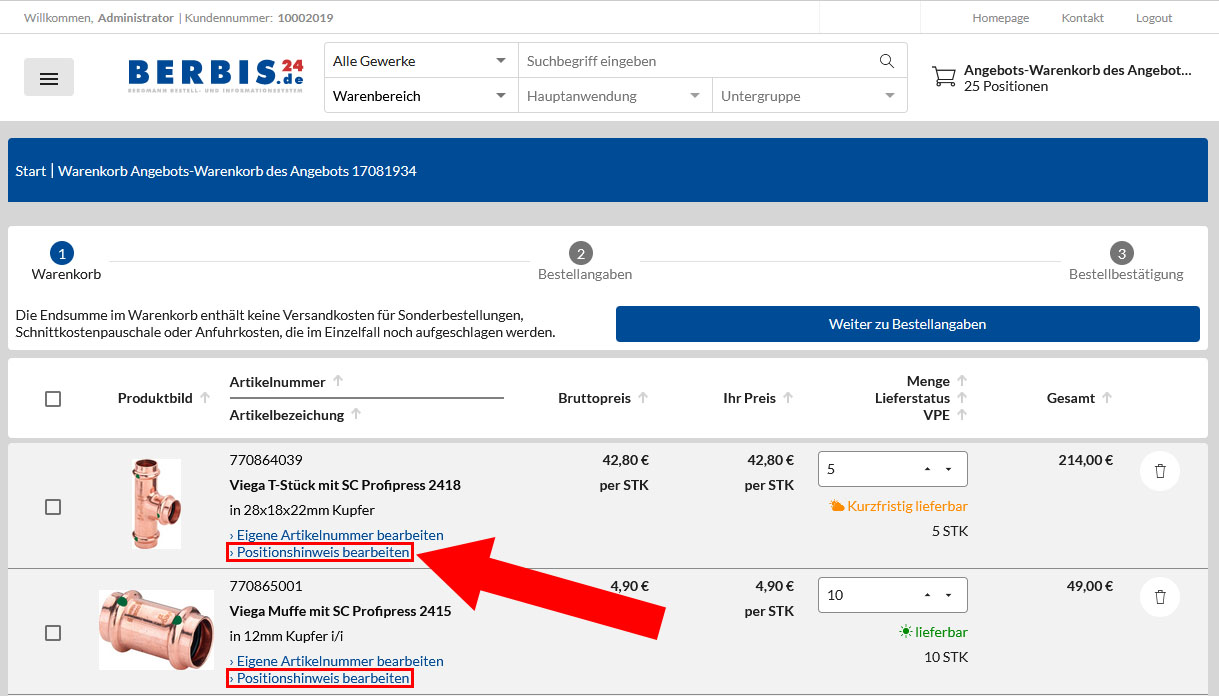Sort by VPE arrow
The width and height of the screenshot is (1219, 696).
(962, 414)
